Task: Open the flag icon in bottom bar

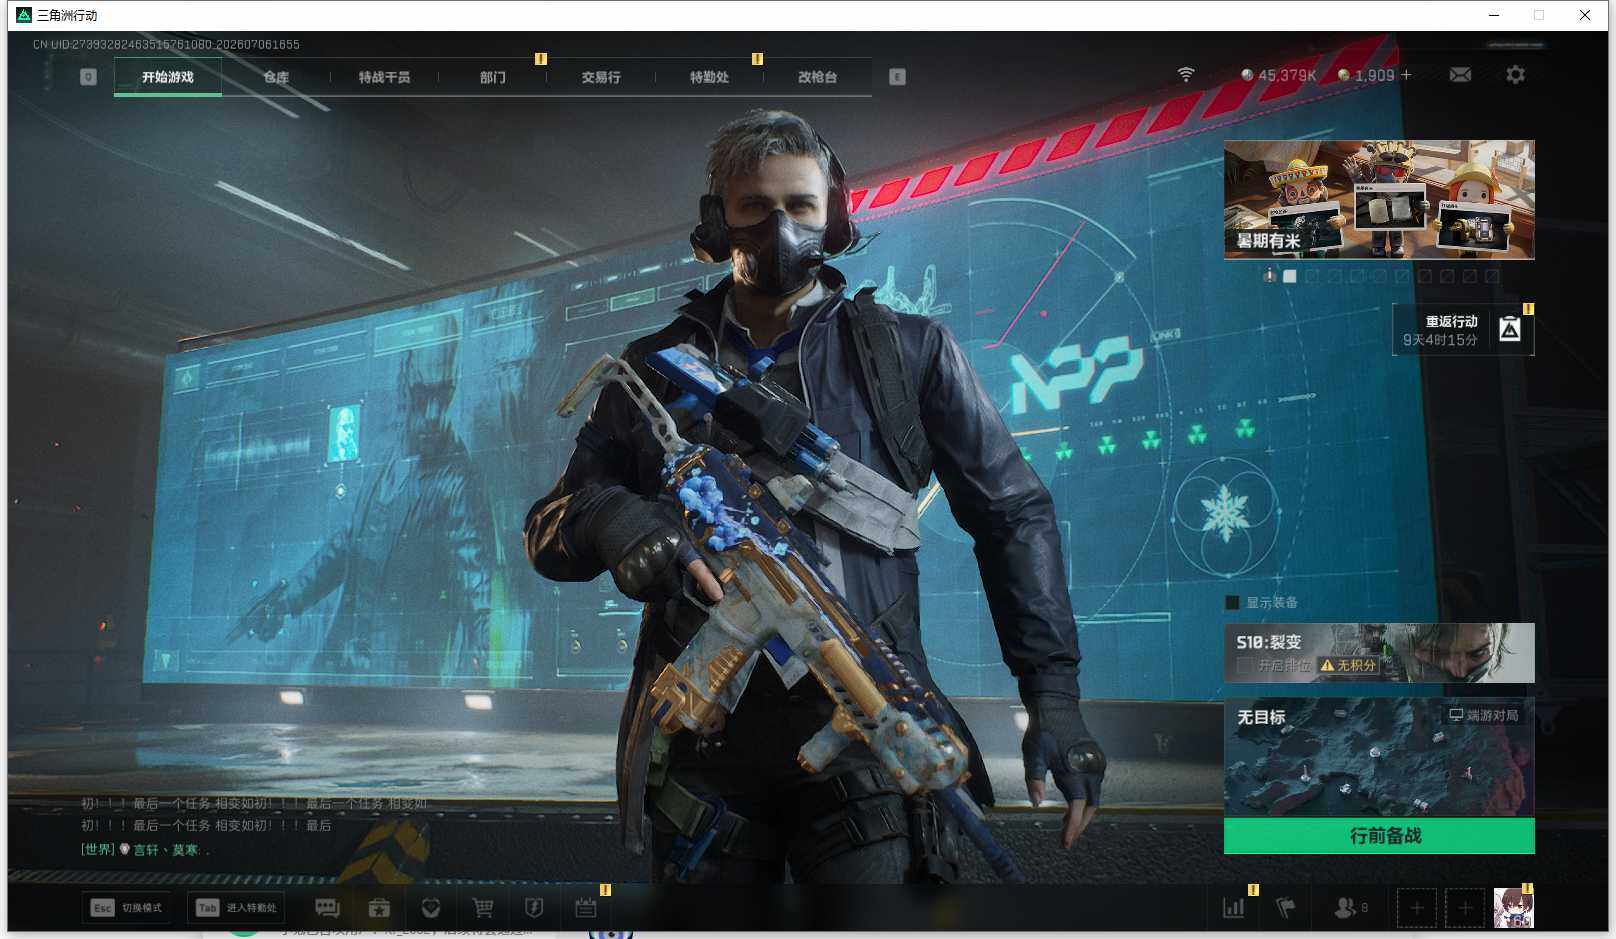Action: point(1286,908)
